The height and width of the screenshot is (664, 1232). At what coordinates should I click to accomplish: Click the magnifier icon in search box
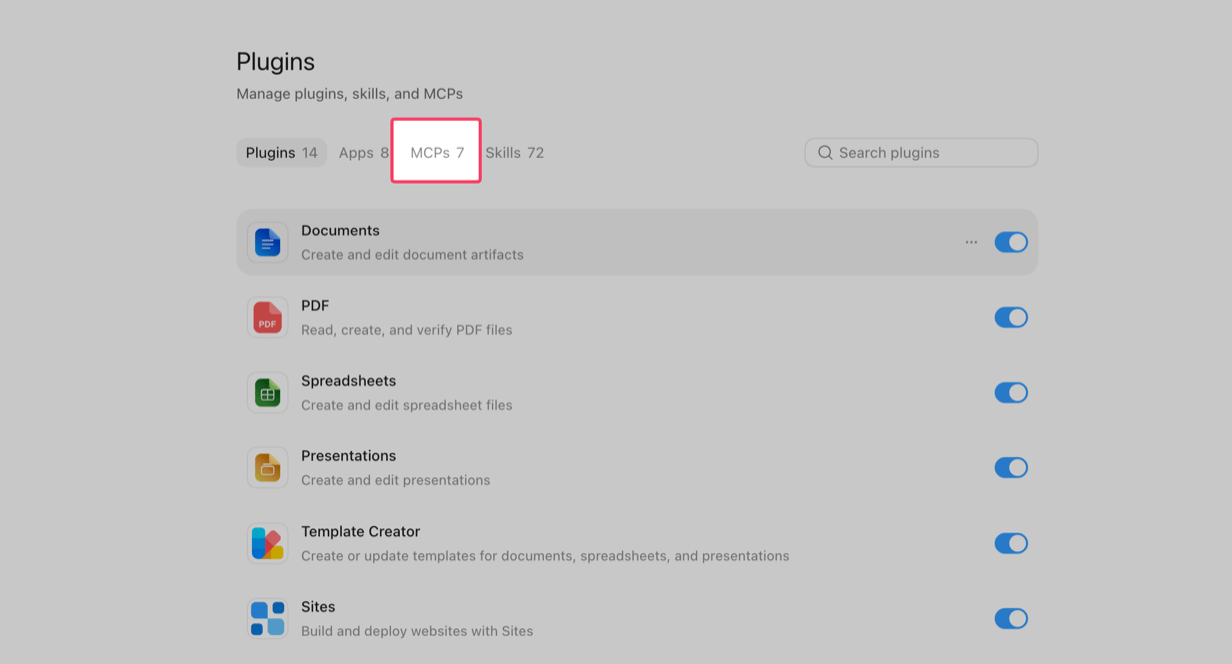point(825,153)
